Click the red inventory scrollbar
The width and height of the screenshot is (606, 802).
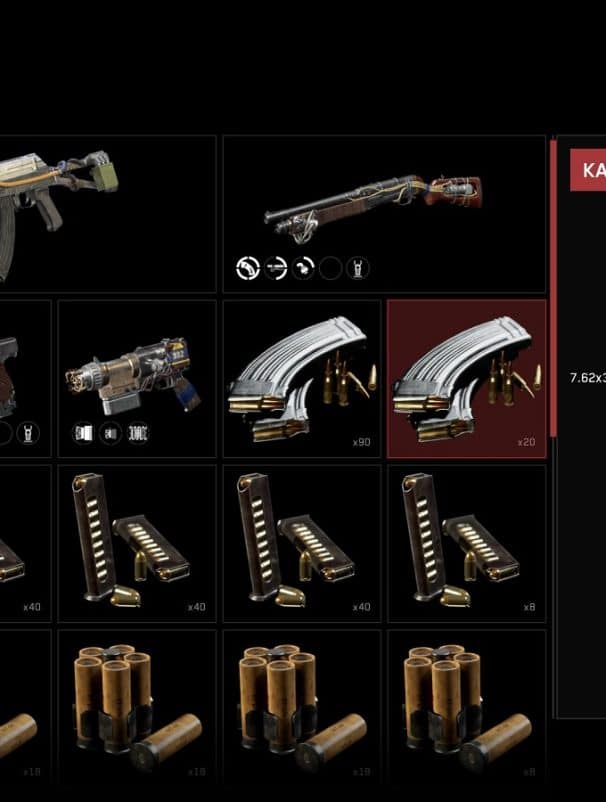[x=553, y=288]
